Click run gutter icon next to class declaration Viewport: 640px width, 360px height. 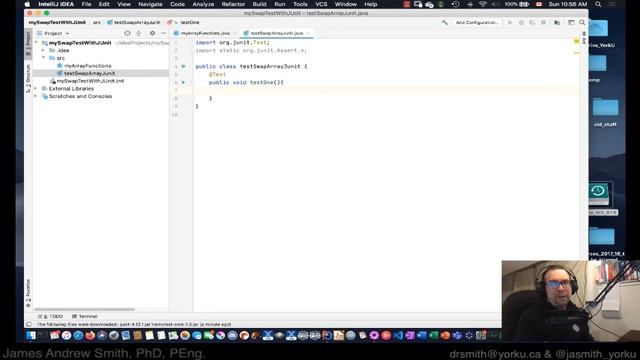coord(183,66)
